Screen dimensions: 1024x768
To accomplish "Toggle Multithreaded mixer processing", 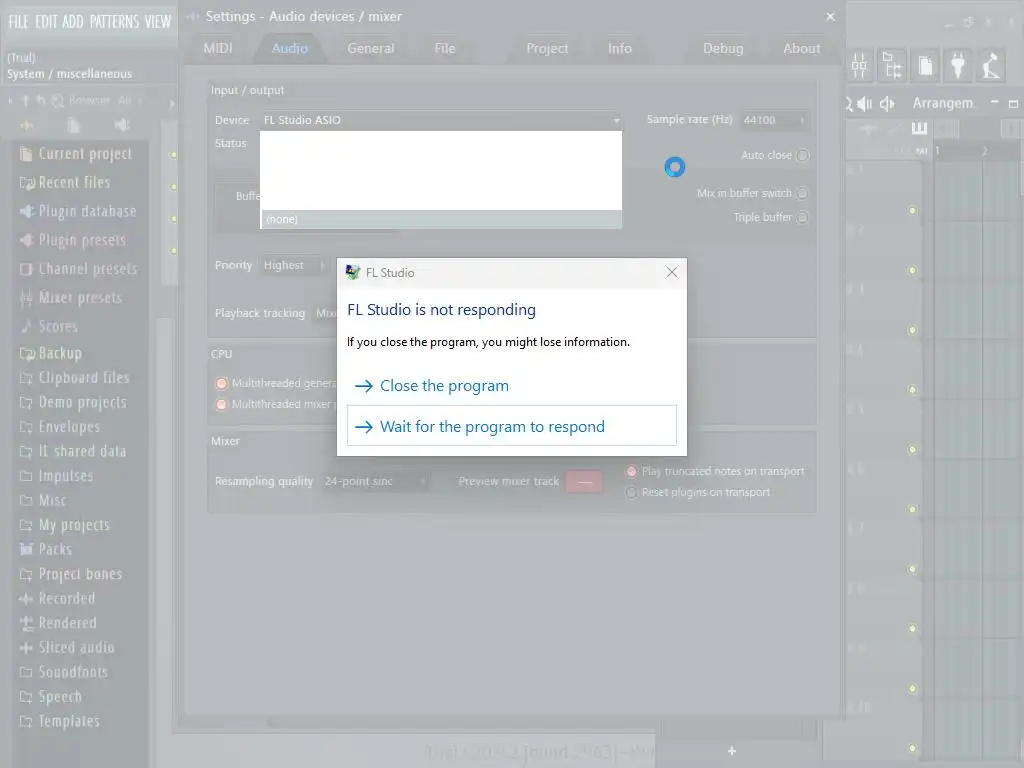I will click(221, 404).
